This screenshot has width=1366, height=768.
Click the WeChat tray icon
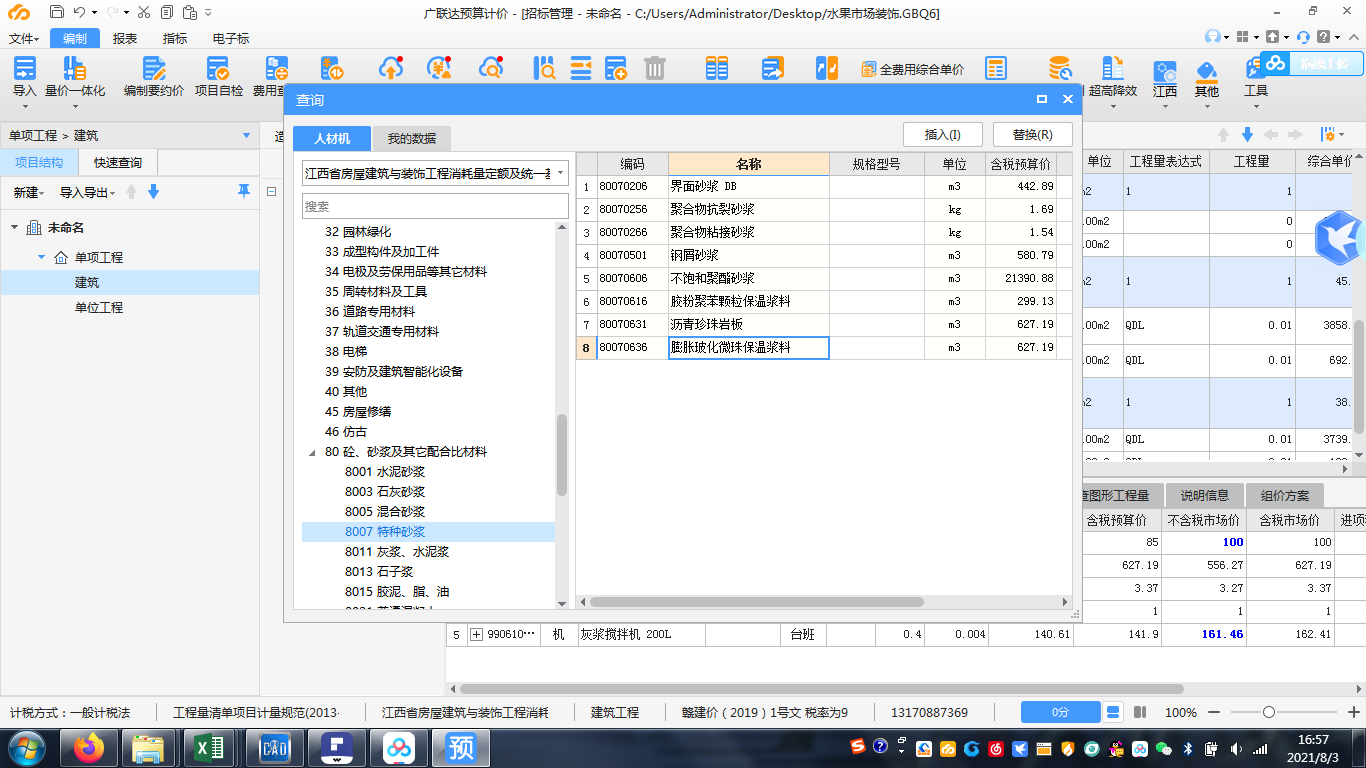coord(1164,748)
